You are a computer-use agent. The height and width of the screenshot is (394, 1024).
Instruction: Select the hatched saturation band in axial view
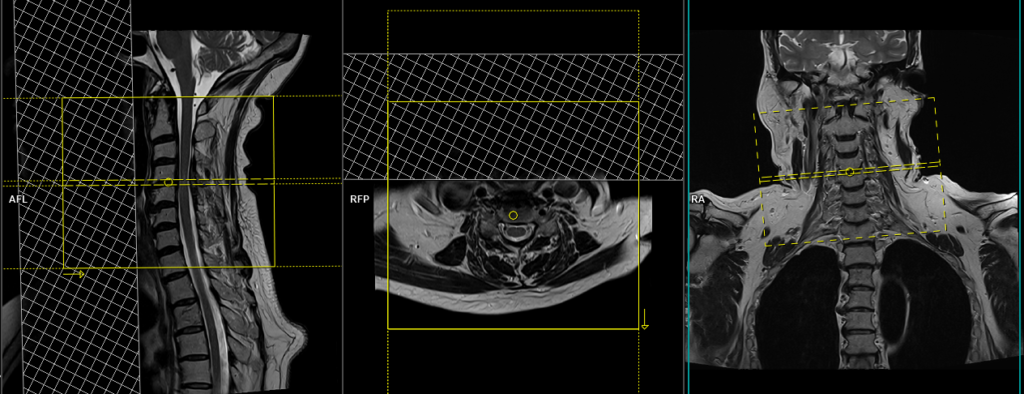(513, 117)
